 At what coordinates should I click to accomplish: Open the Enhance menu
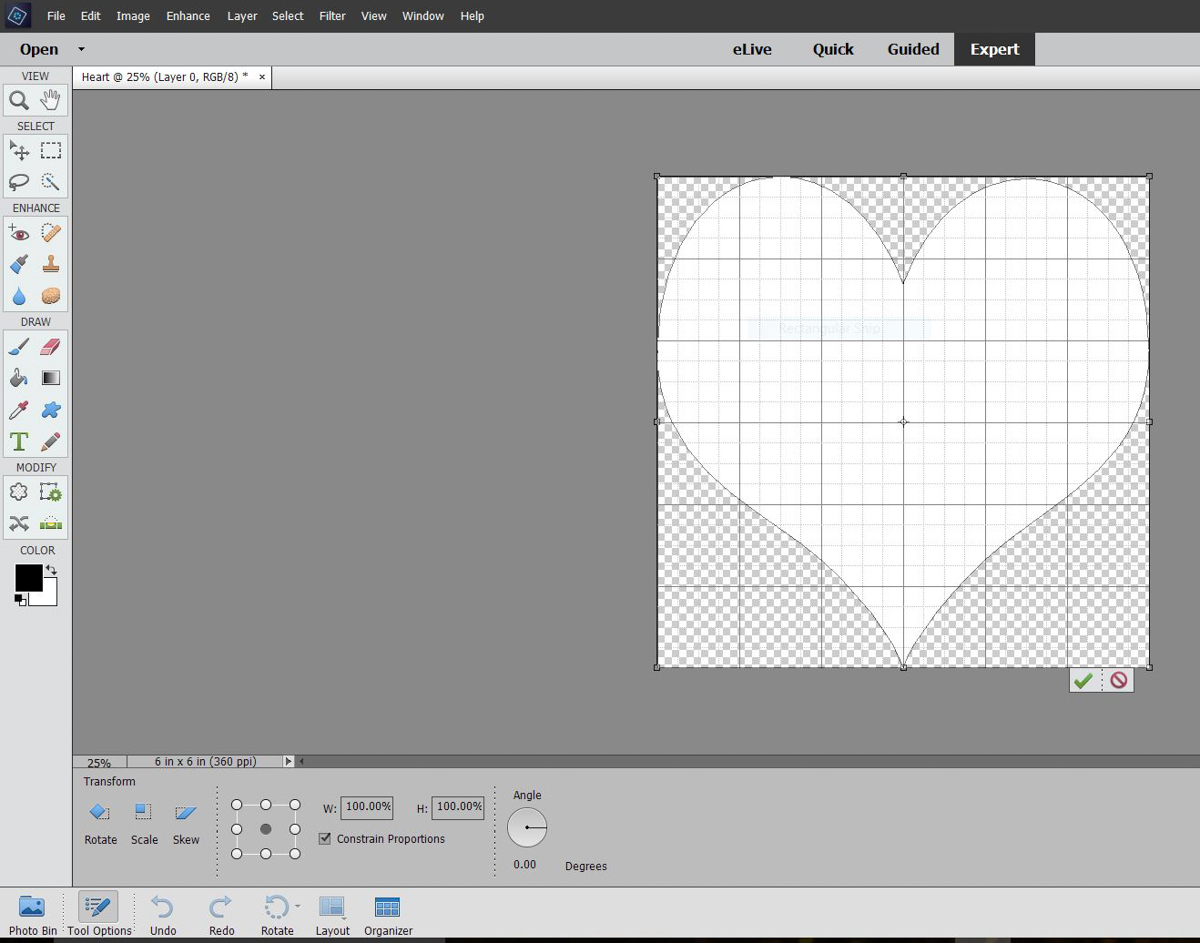[188, 16]
